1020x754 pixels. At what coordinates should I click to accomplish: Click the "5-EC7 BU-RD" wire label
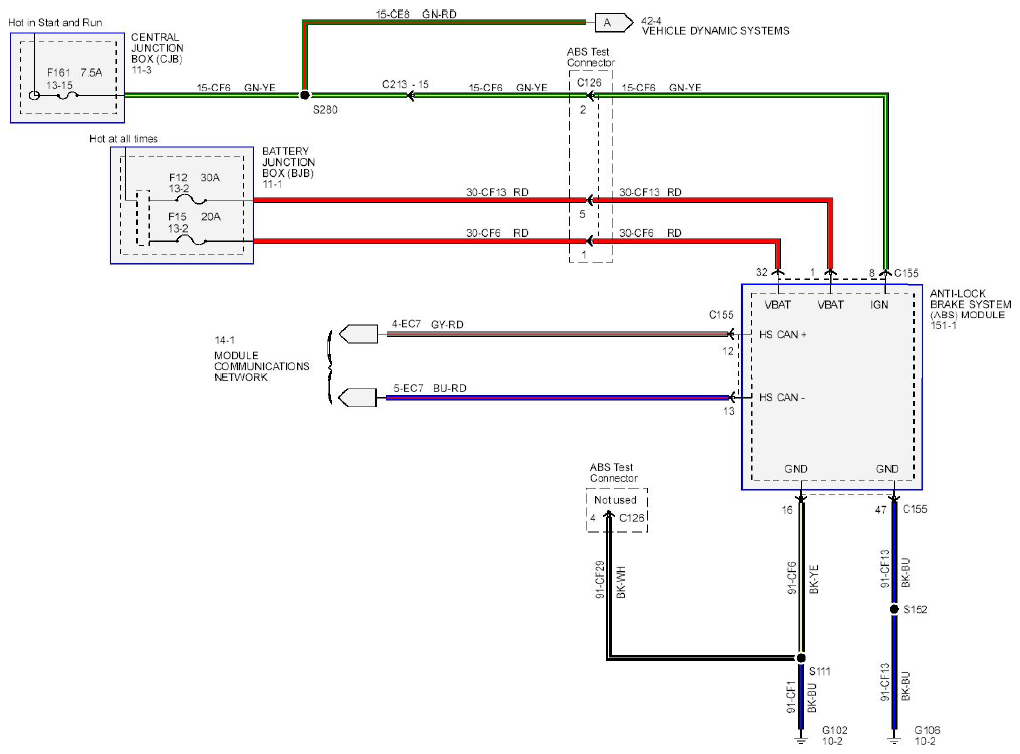click(x=429, y=388)
